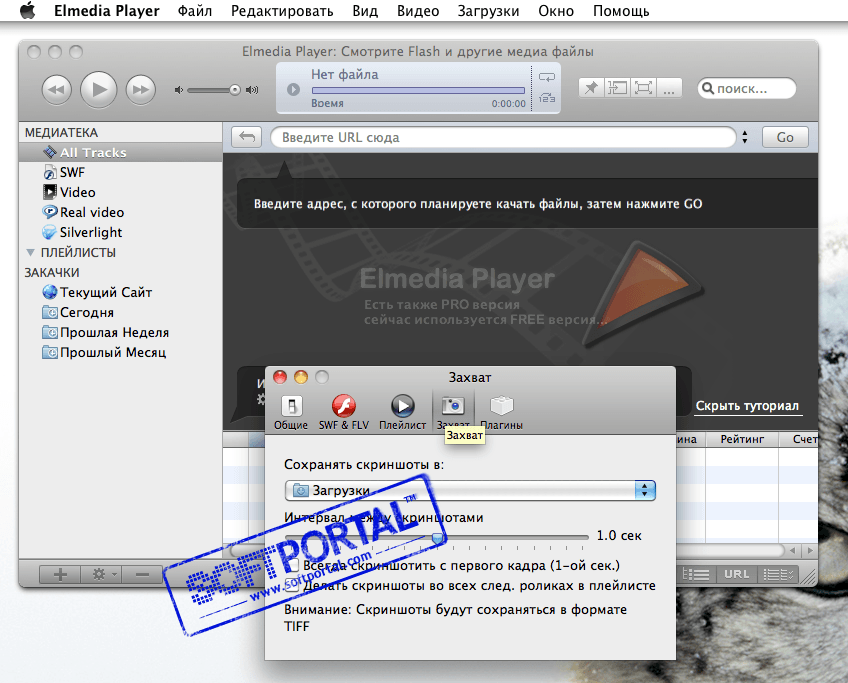The width and height of the screenshot is (848, 683).
Task: Start playback with the main Play button
Action: pos(98,89)
